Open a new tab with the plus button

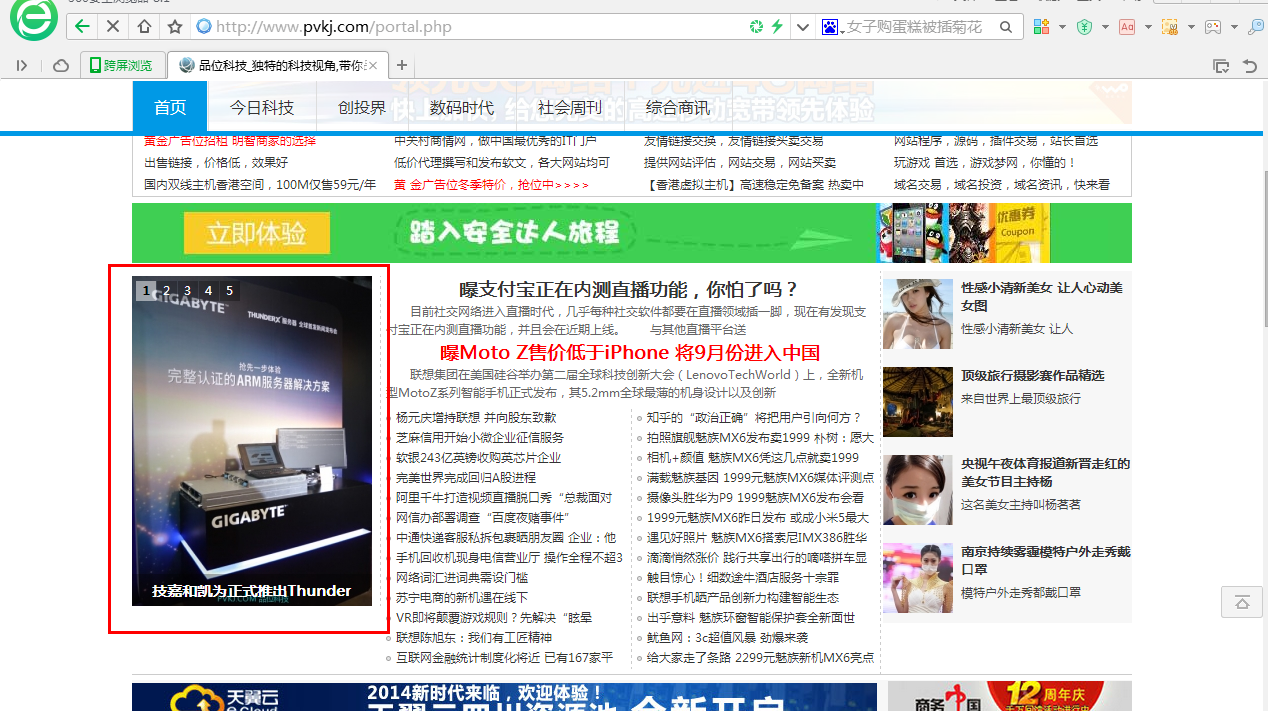click(x=402, y=66)
